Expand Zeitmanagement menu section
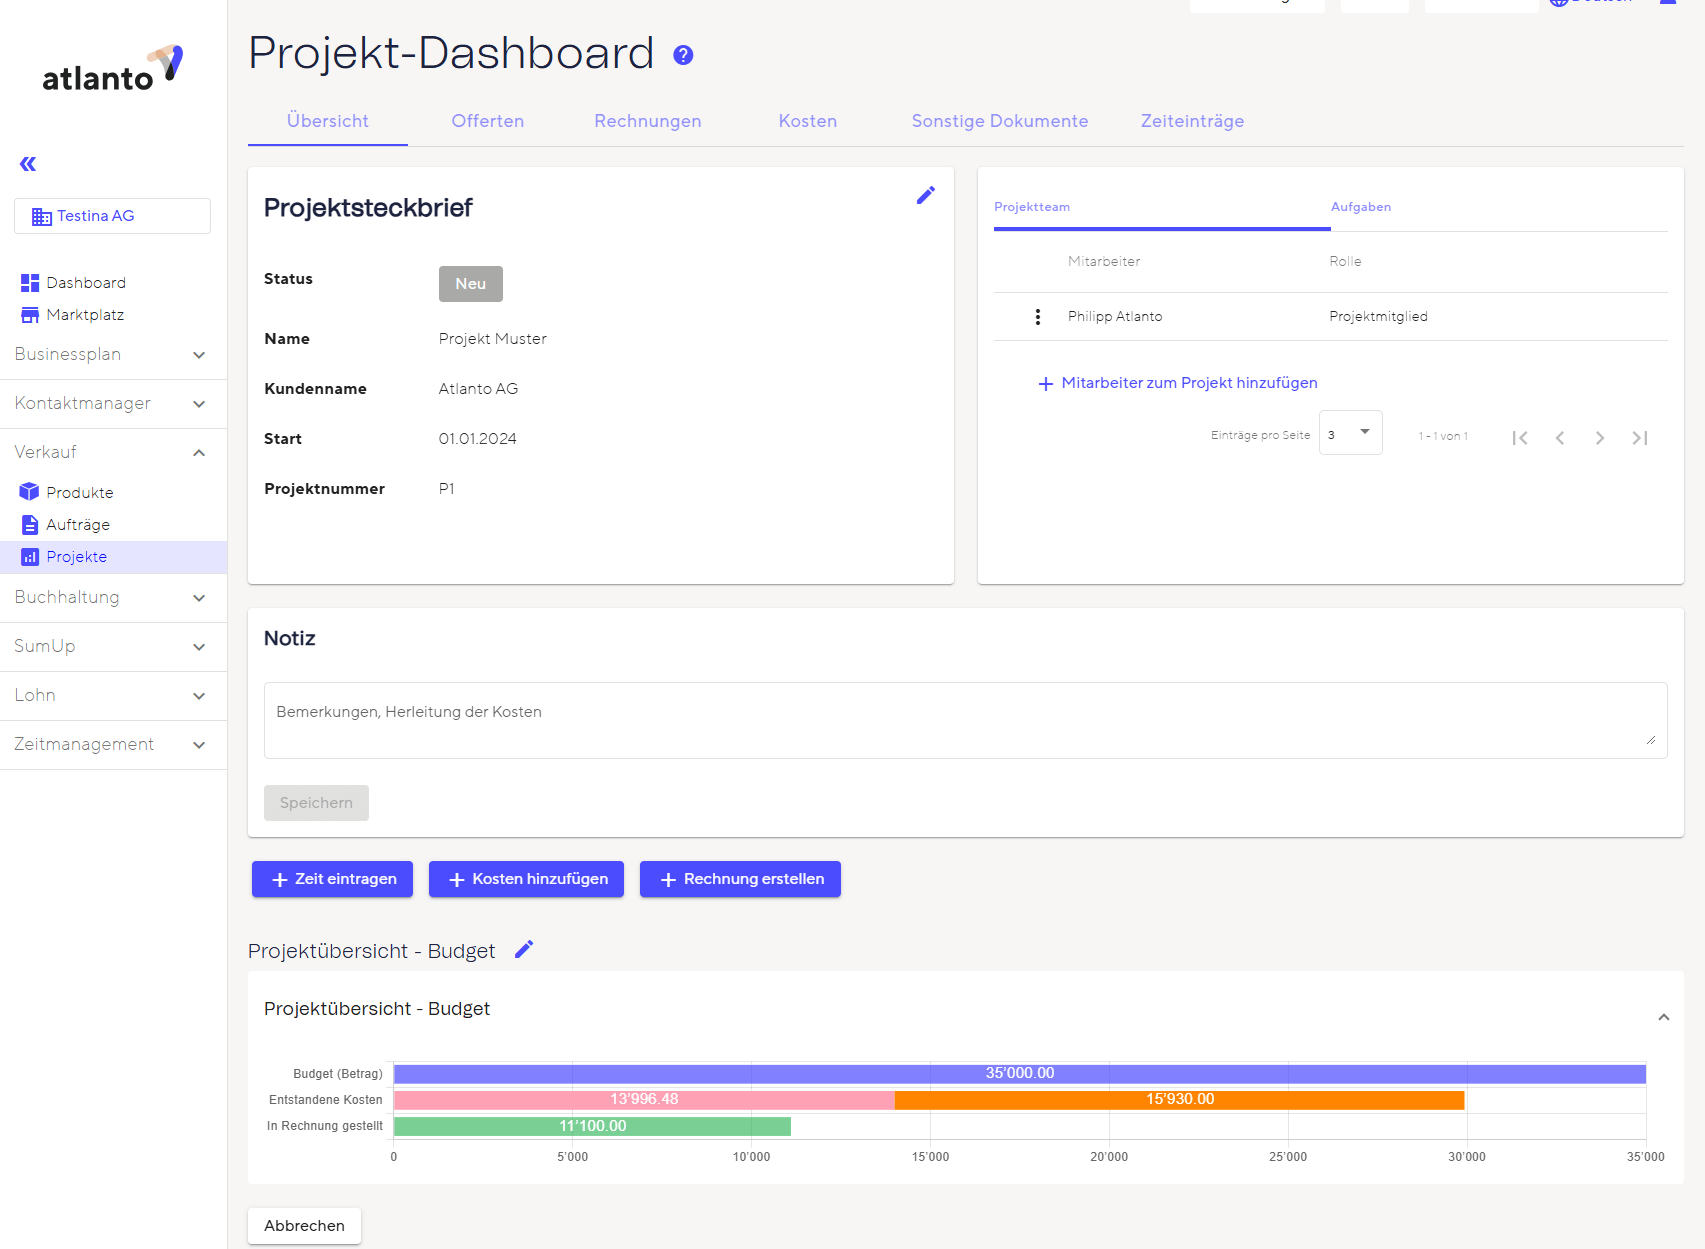Viewport: 1705px width, 1249px height. pyautogui.click(x=113, y=745)
